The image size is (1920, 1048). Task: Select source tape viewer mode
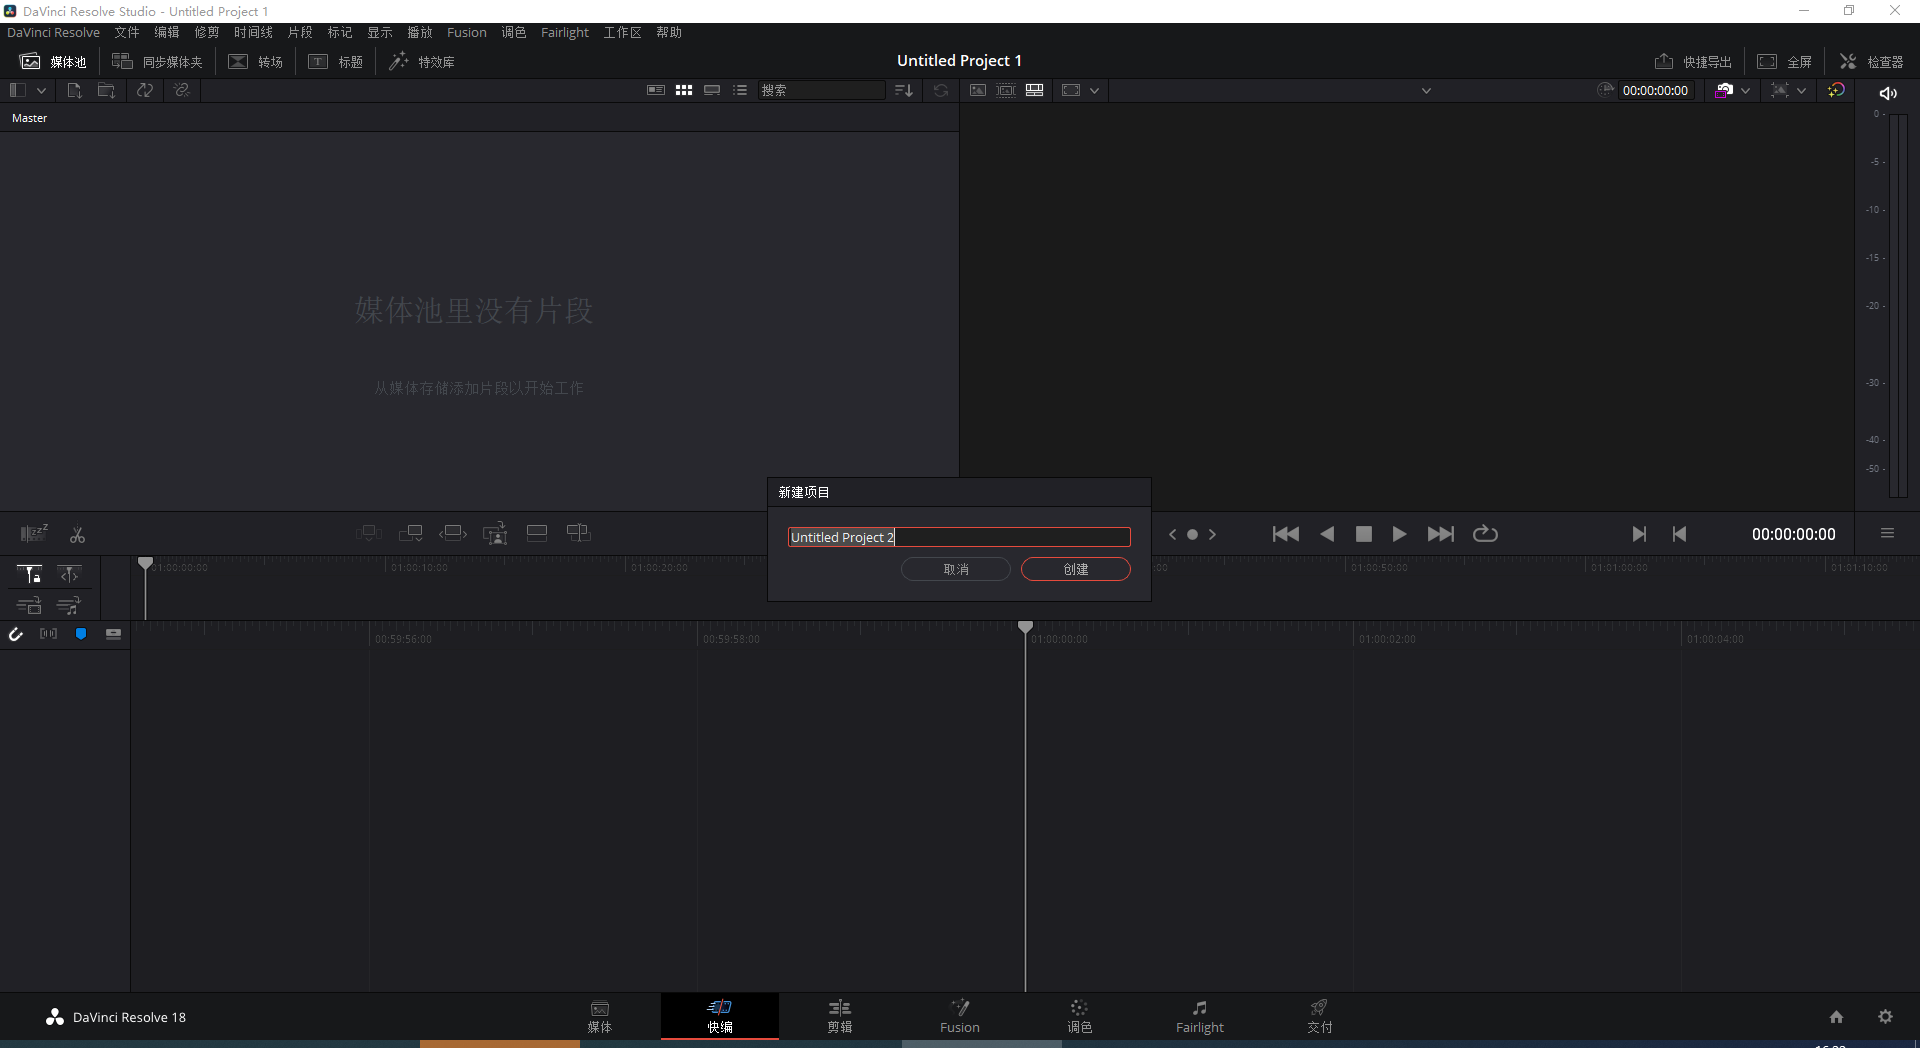[1006, 90]
